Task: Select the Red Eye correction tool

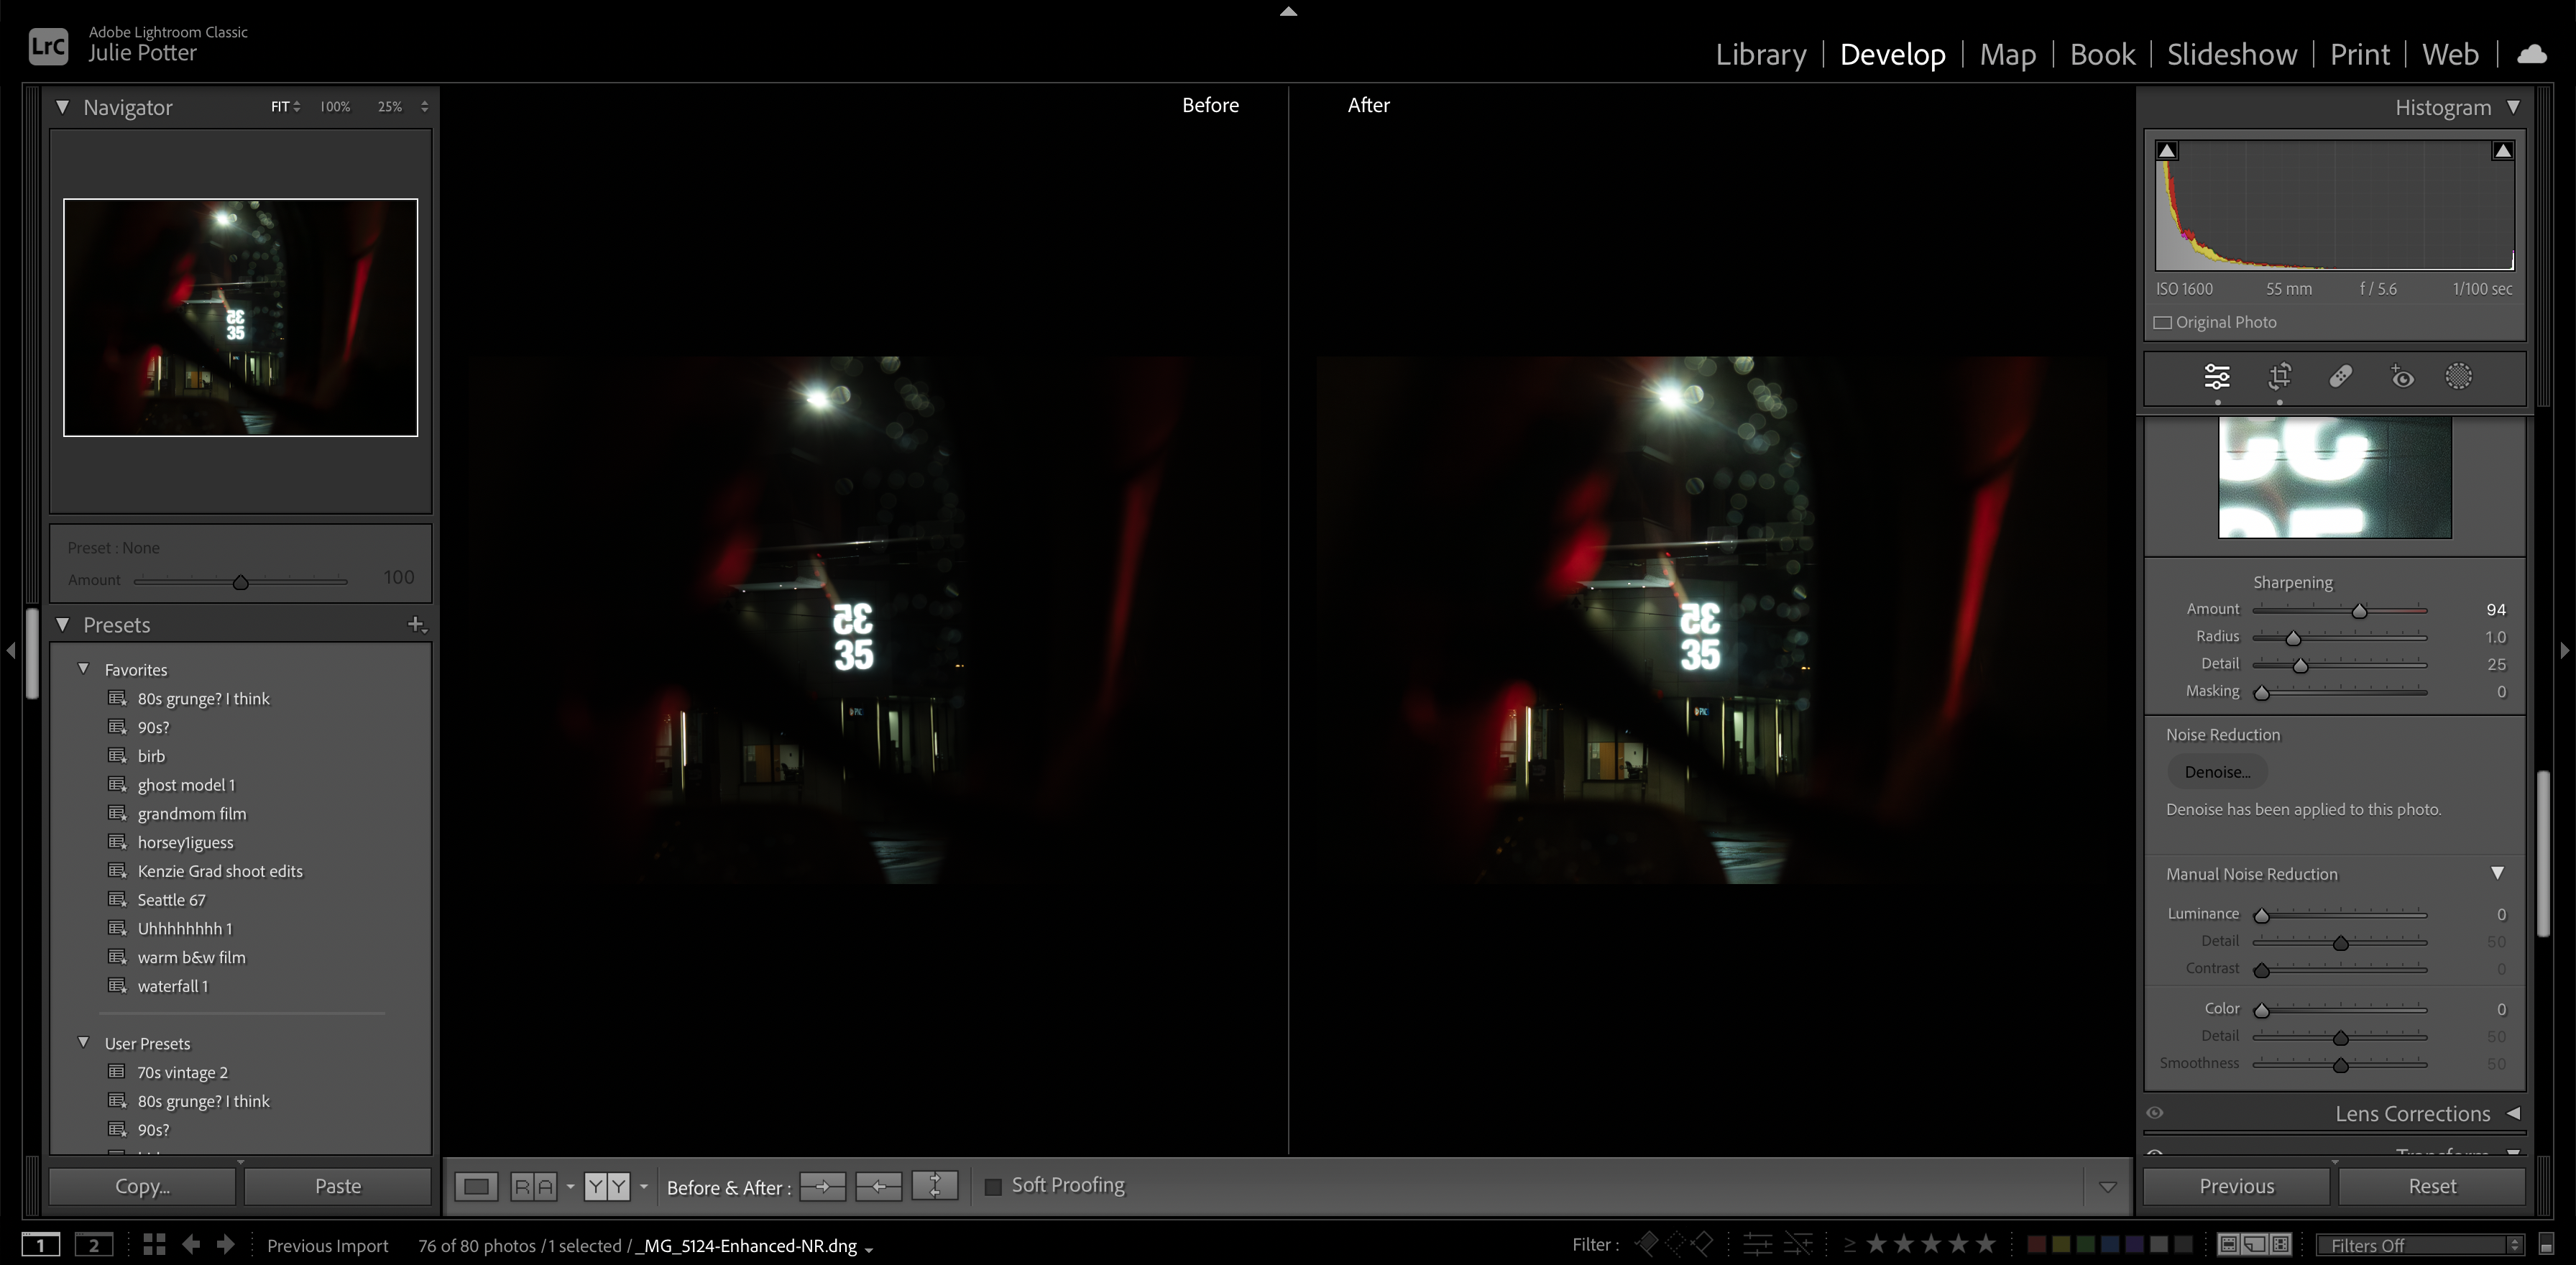Action: (2401, 377)
